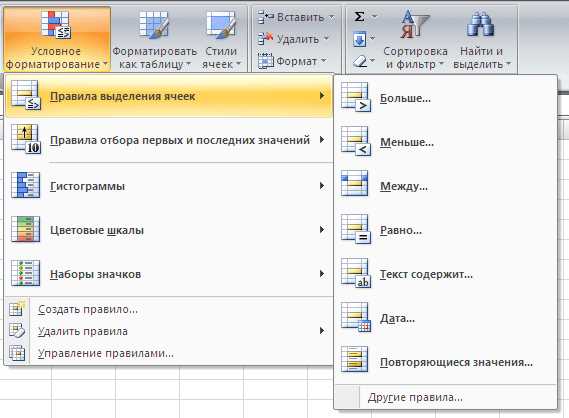Click the Удалить cells icon
The height and width of the screenshot is (418, 569).
[266, 39]
